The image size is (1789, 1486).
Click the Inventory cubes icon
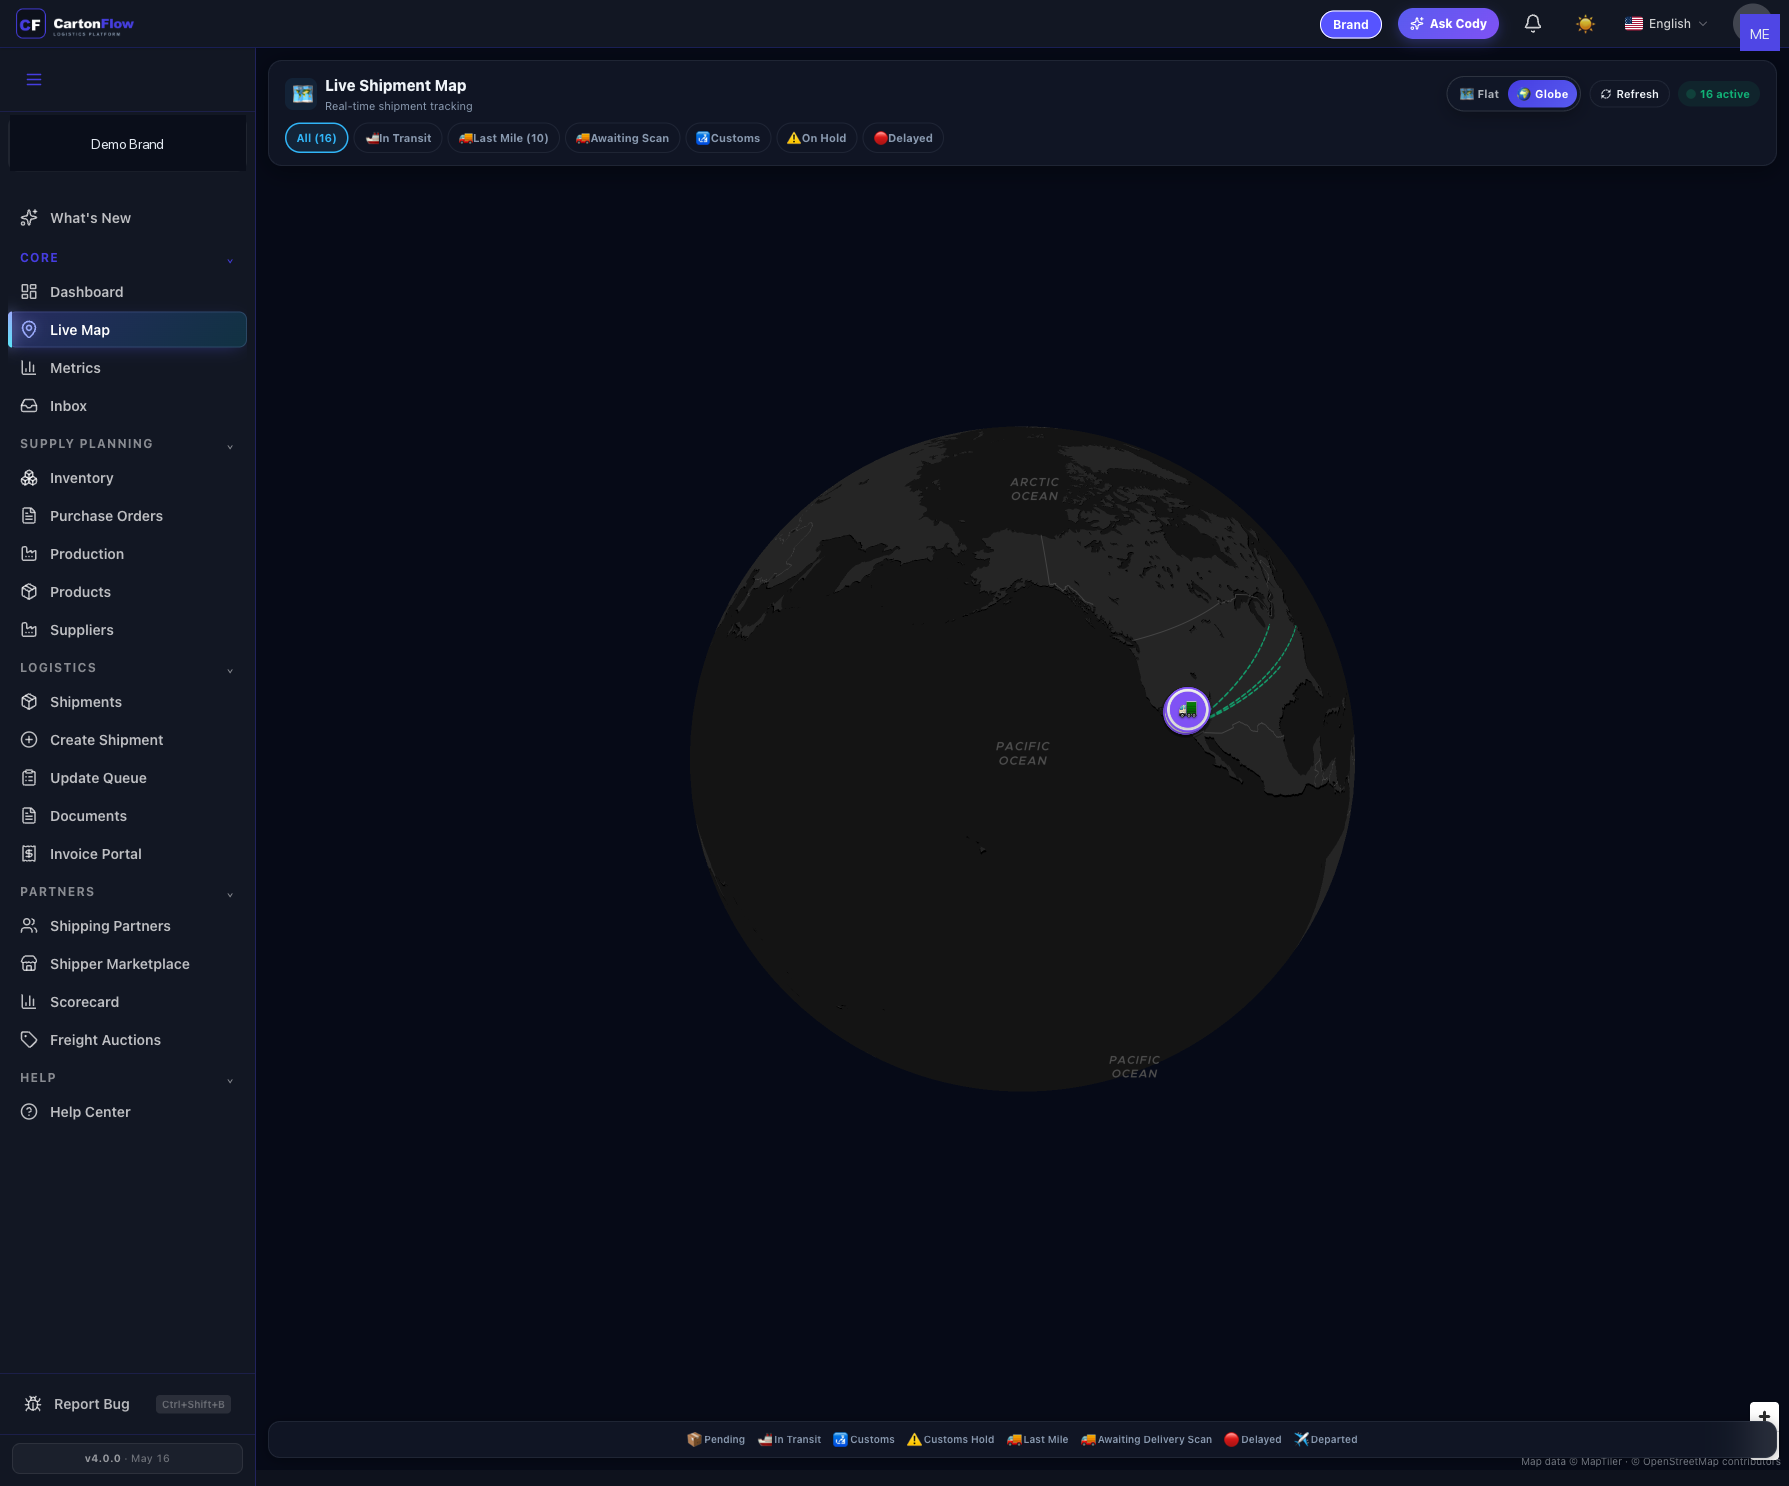pos(29,478)
